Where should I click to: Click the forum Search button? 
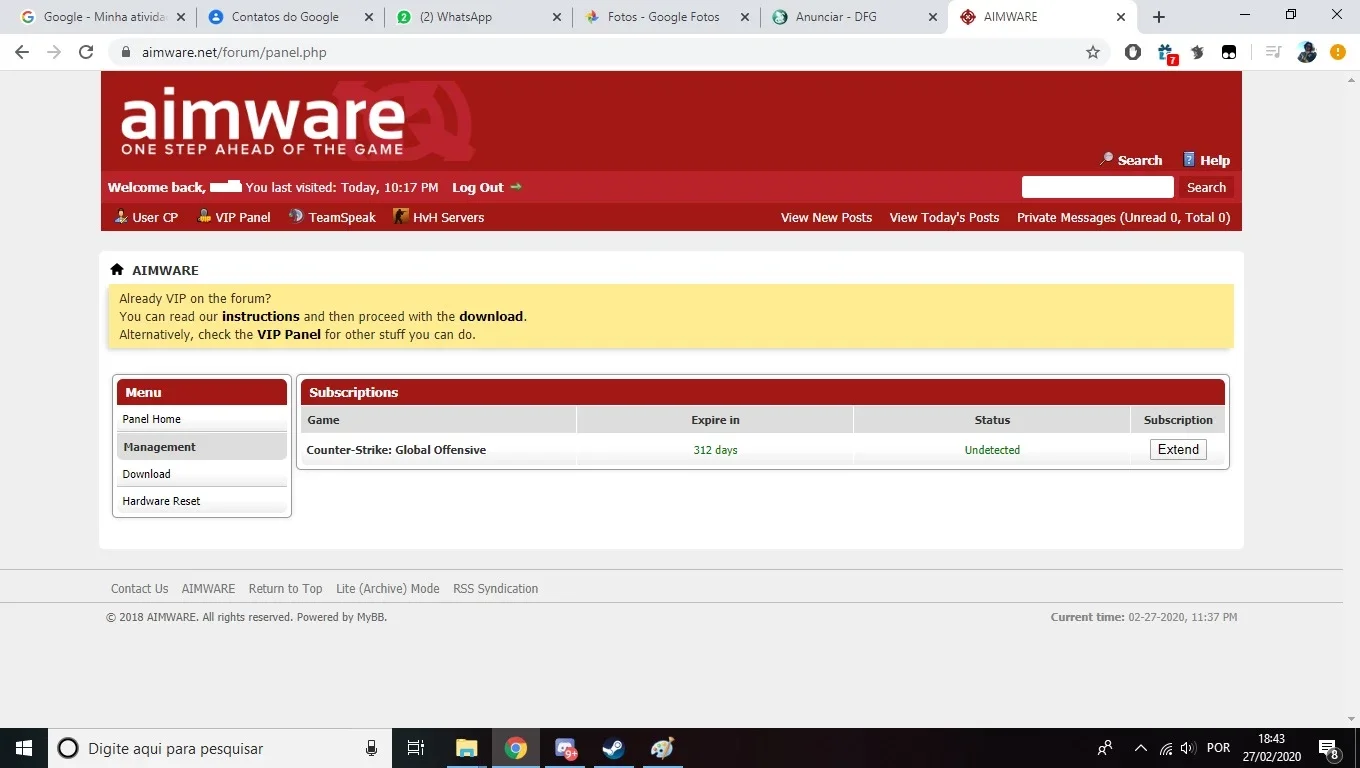1206,187
